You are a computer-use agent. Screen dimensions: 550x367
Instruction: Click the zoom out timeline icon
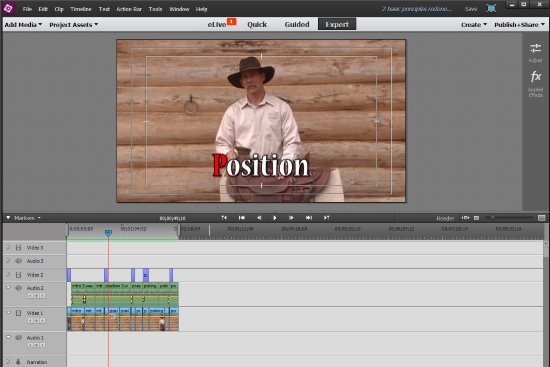point(476,218)
